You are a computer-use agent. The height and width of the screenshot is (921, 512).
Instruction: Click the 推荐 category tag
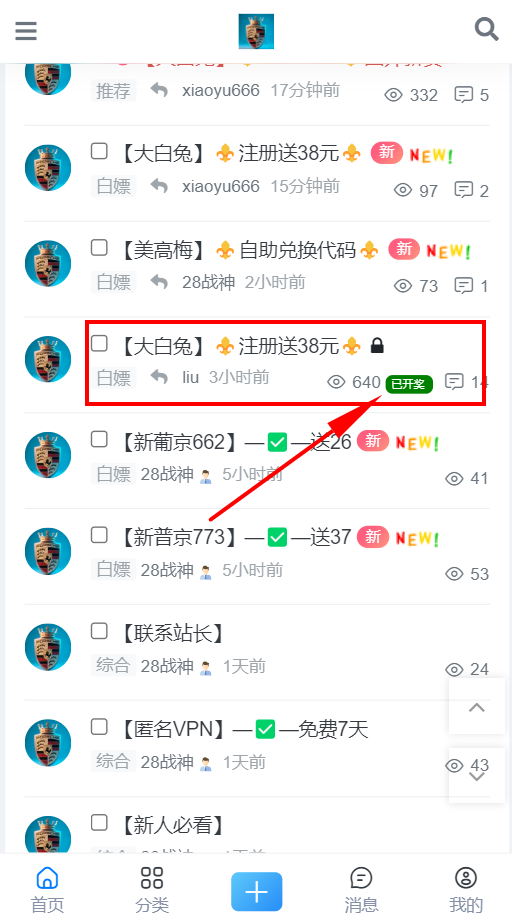(113, 91)
